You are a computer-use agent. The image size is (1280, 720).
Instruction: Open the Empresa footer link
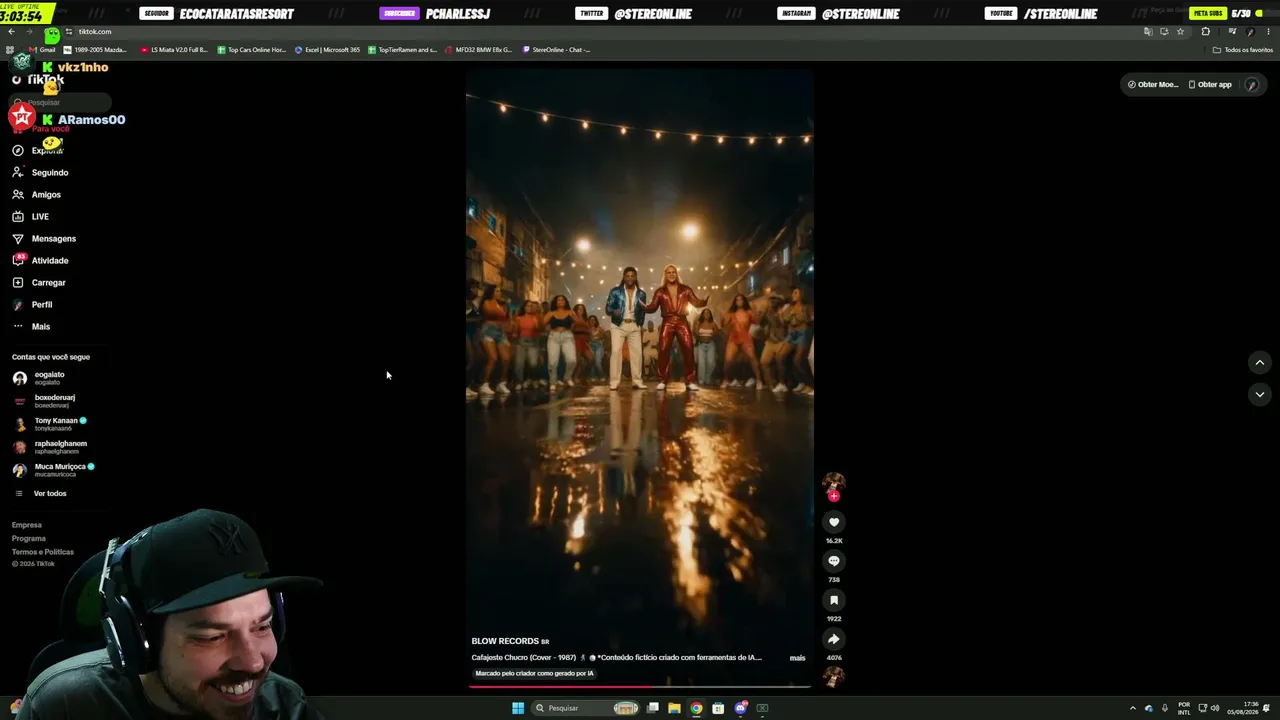tap(27, 525)
